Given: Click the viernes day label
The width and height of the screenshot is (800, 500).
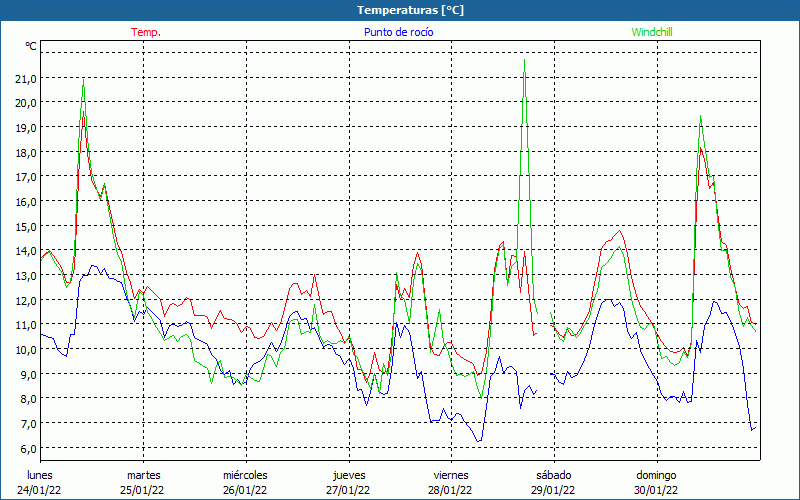Looking at the screenshot, I should [x=451, y=475].
